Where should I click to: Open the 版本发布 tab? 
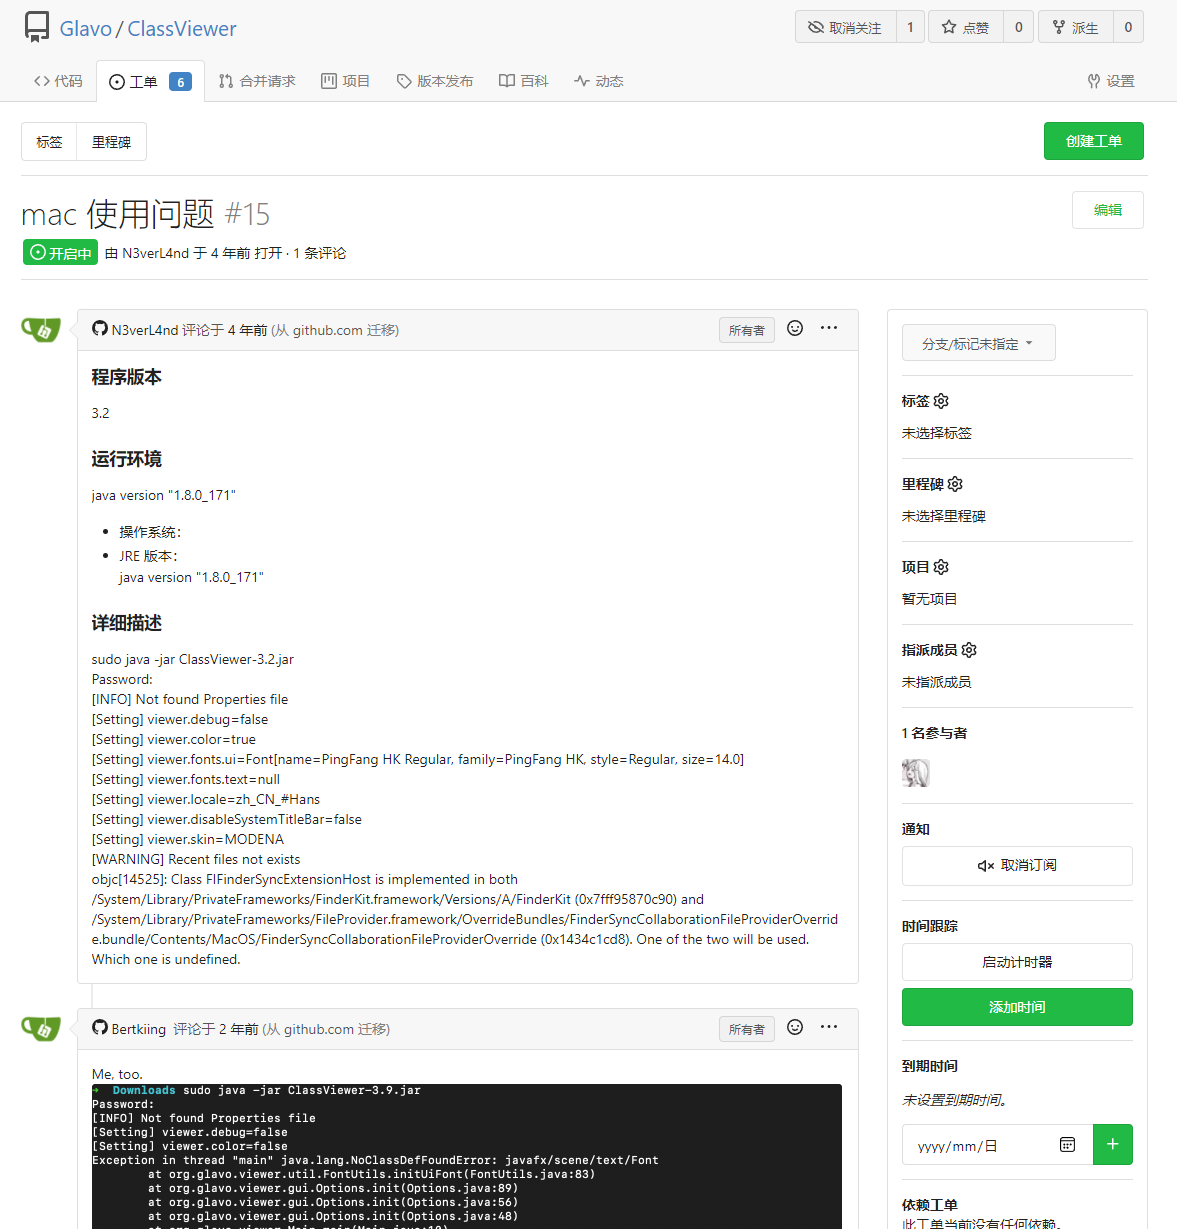tap(434, 80)
